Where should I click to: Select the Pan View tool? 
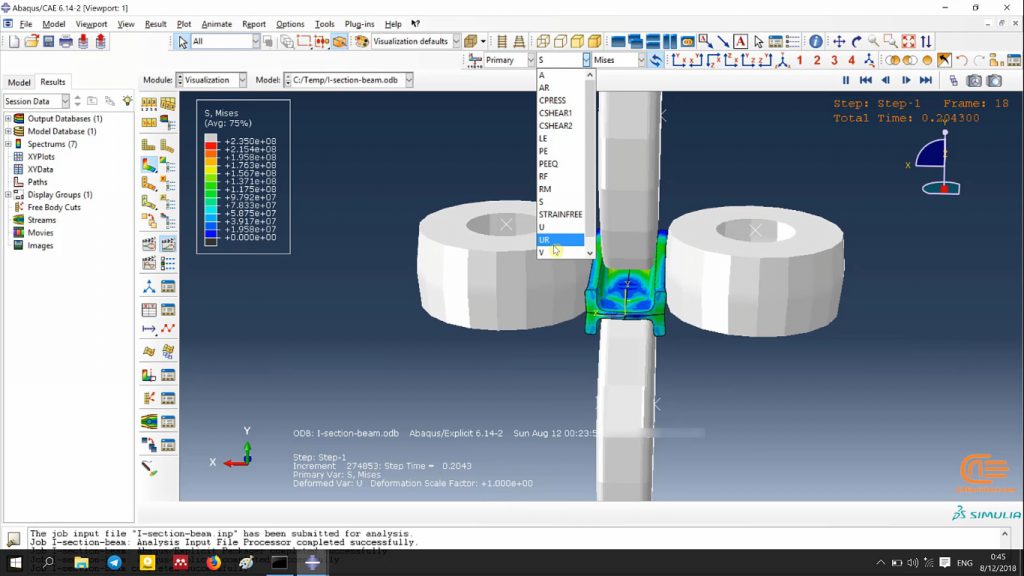coord(841,42)
